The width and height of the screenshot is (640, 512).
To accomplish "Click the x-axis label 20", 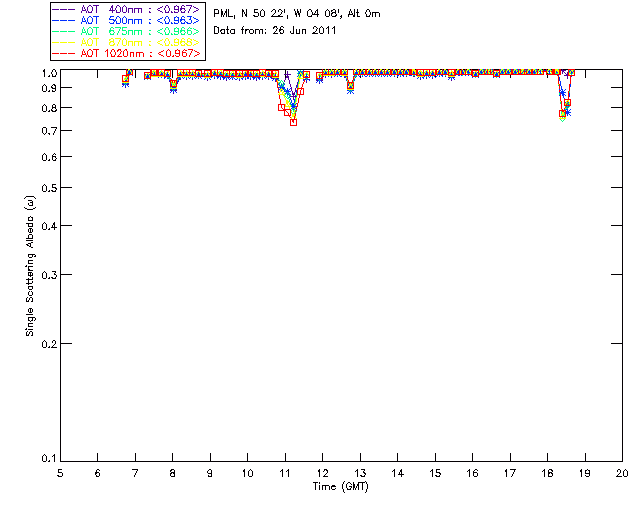I will (622, 474).
